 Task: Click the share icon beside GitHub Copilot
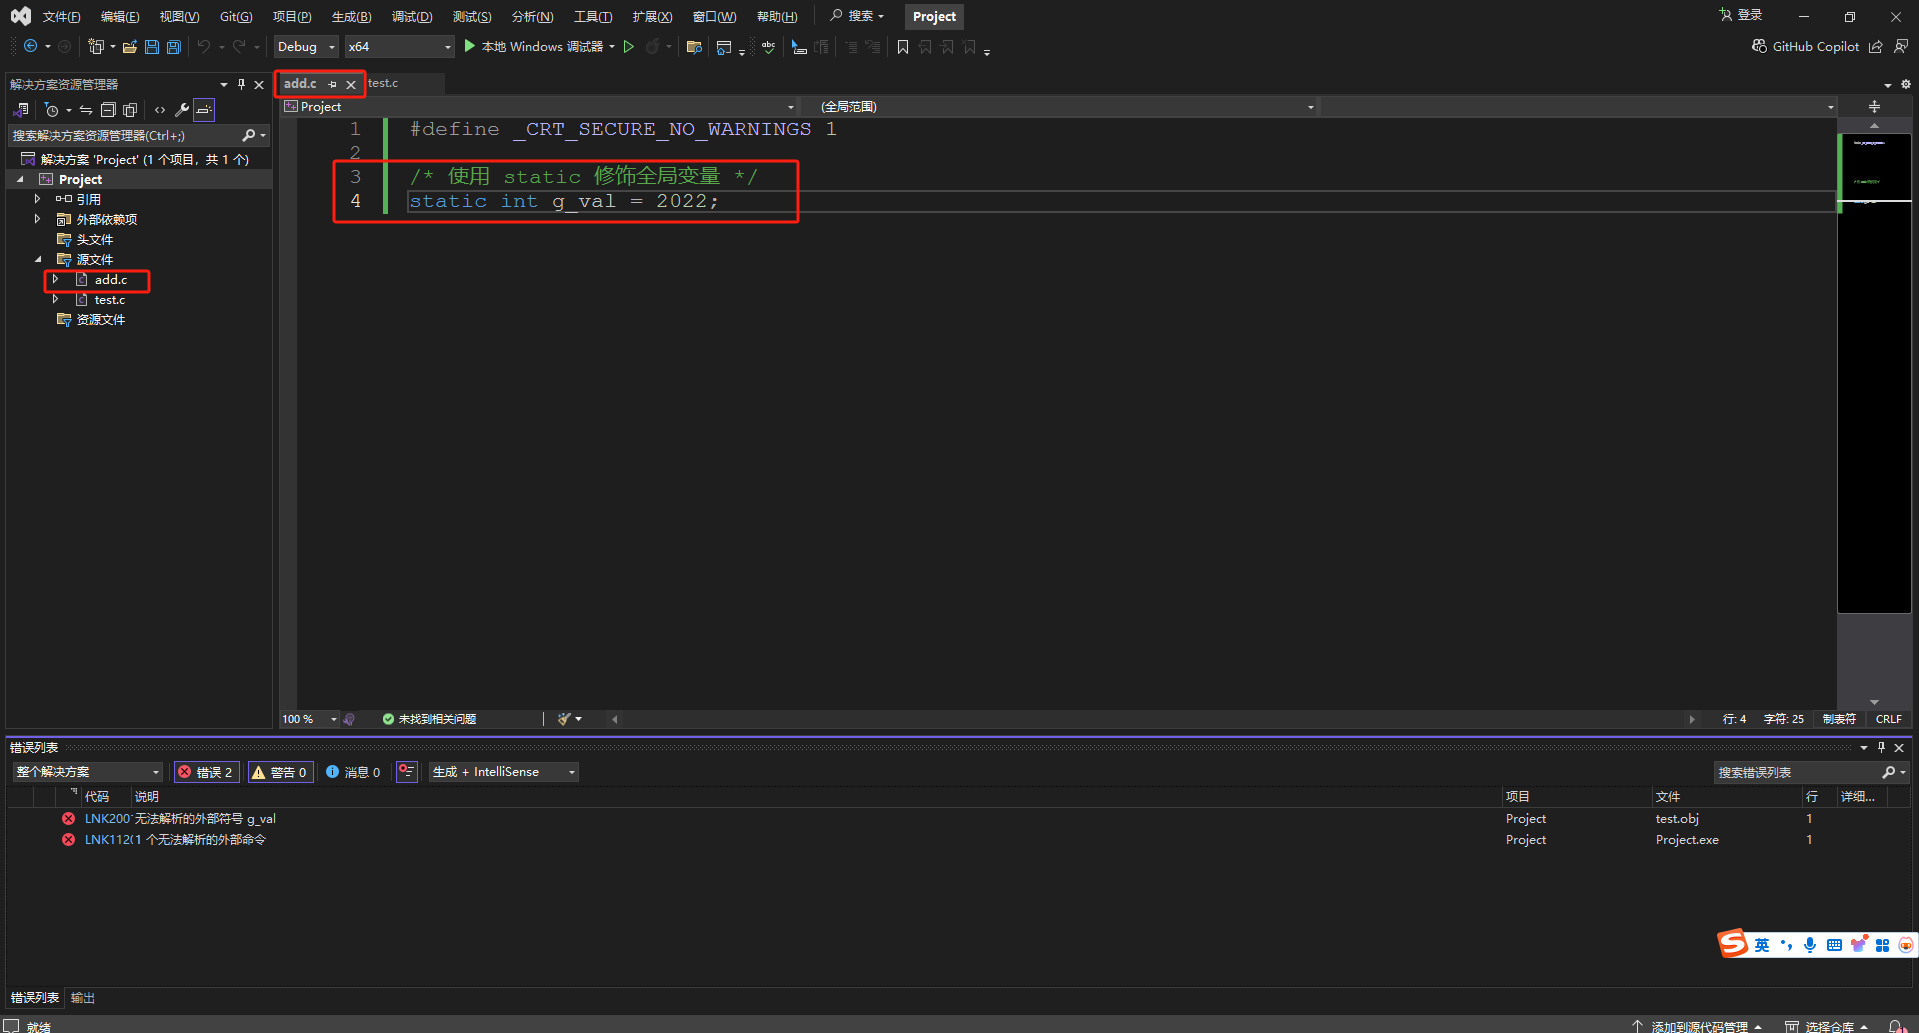point(1876,47)
